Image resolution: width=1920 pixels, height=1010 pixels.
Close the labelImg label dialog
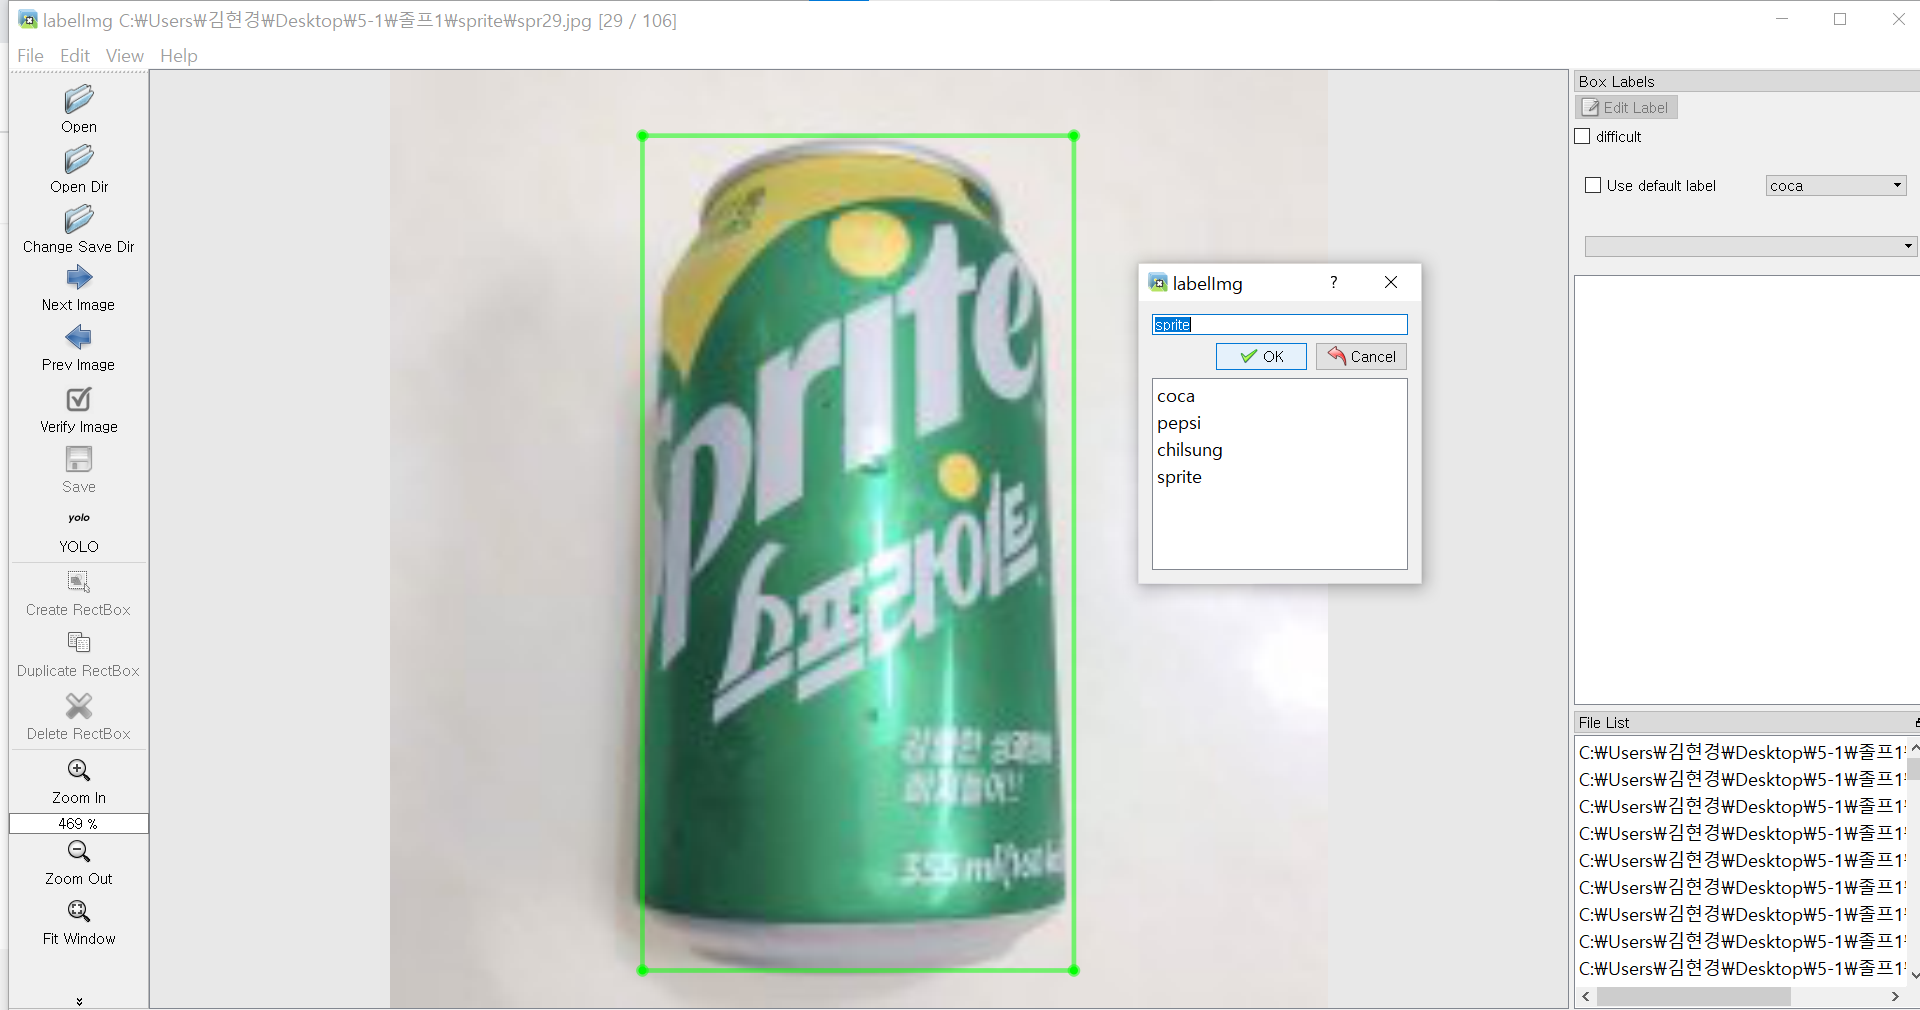(x=1391, y=282)
